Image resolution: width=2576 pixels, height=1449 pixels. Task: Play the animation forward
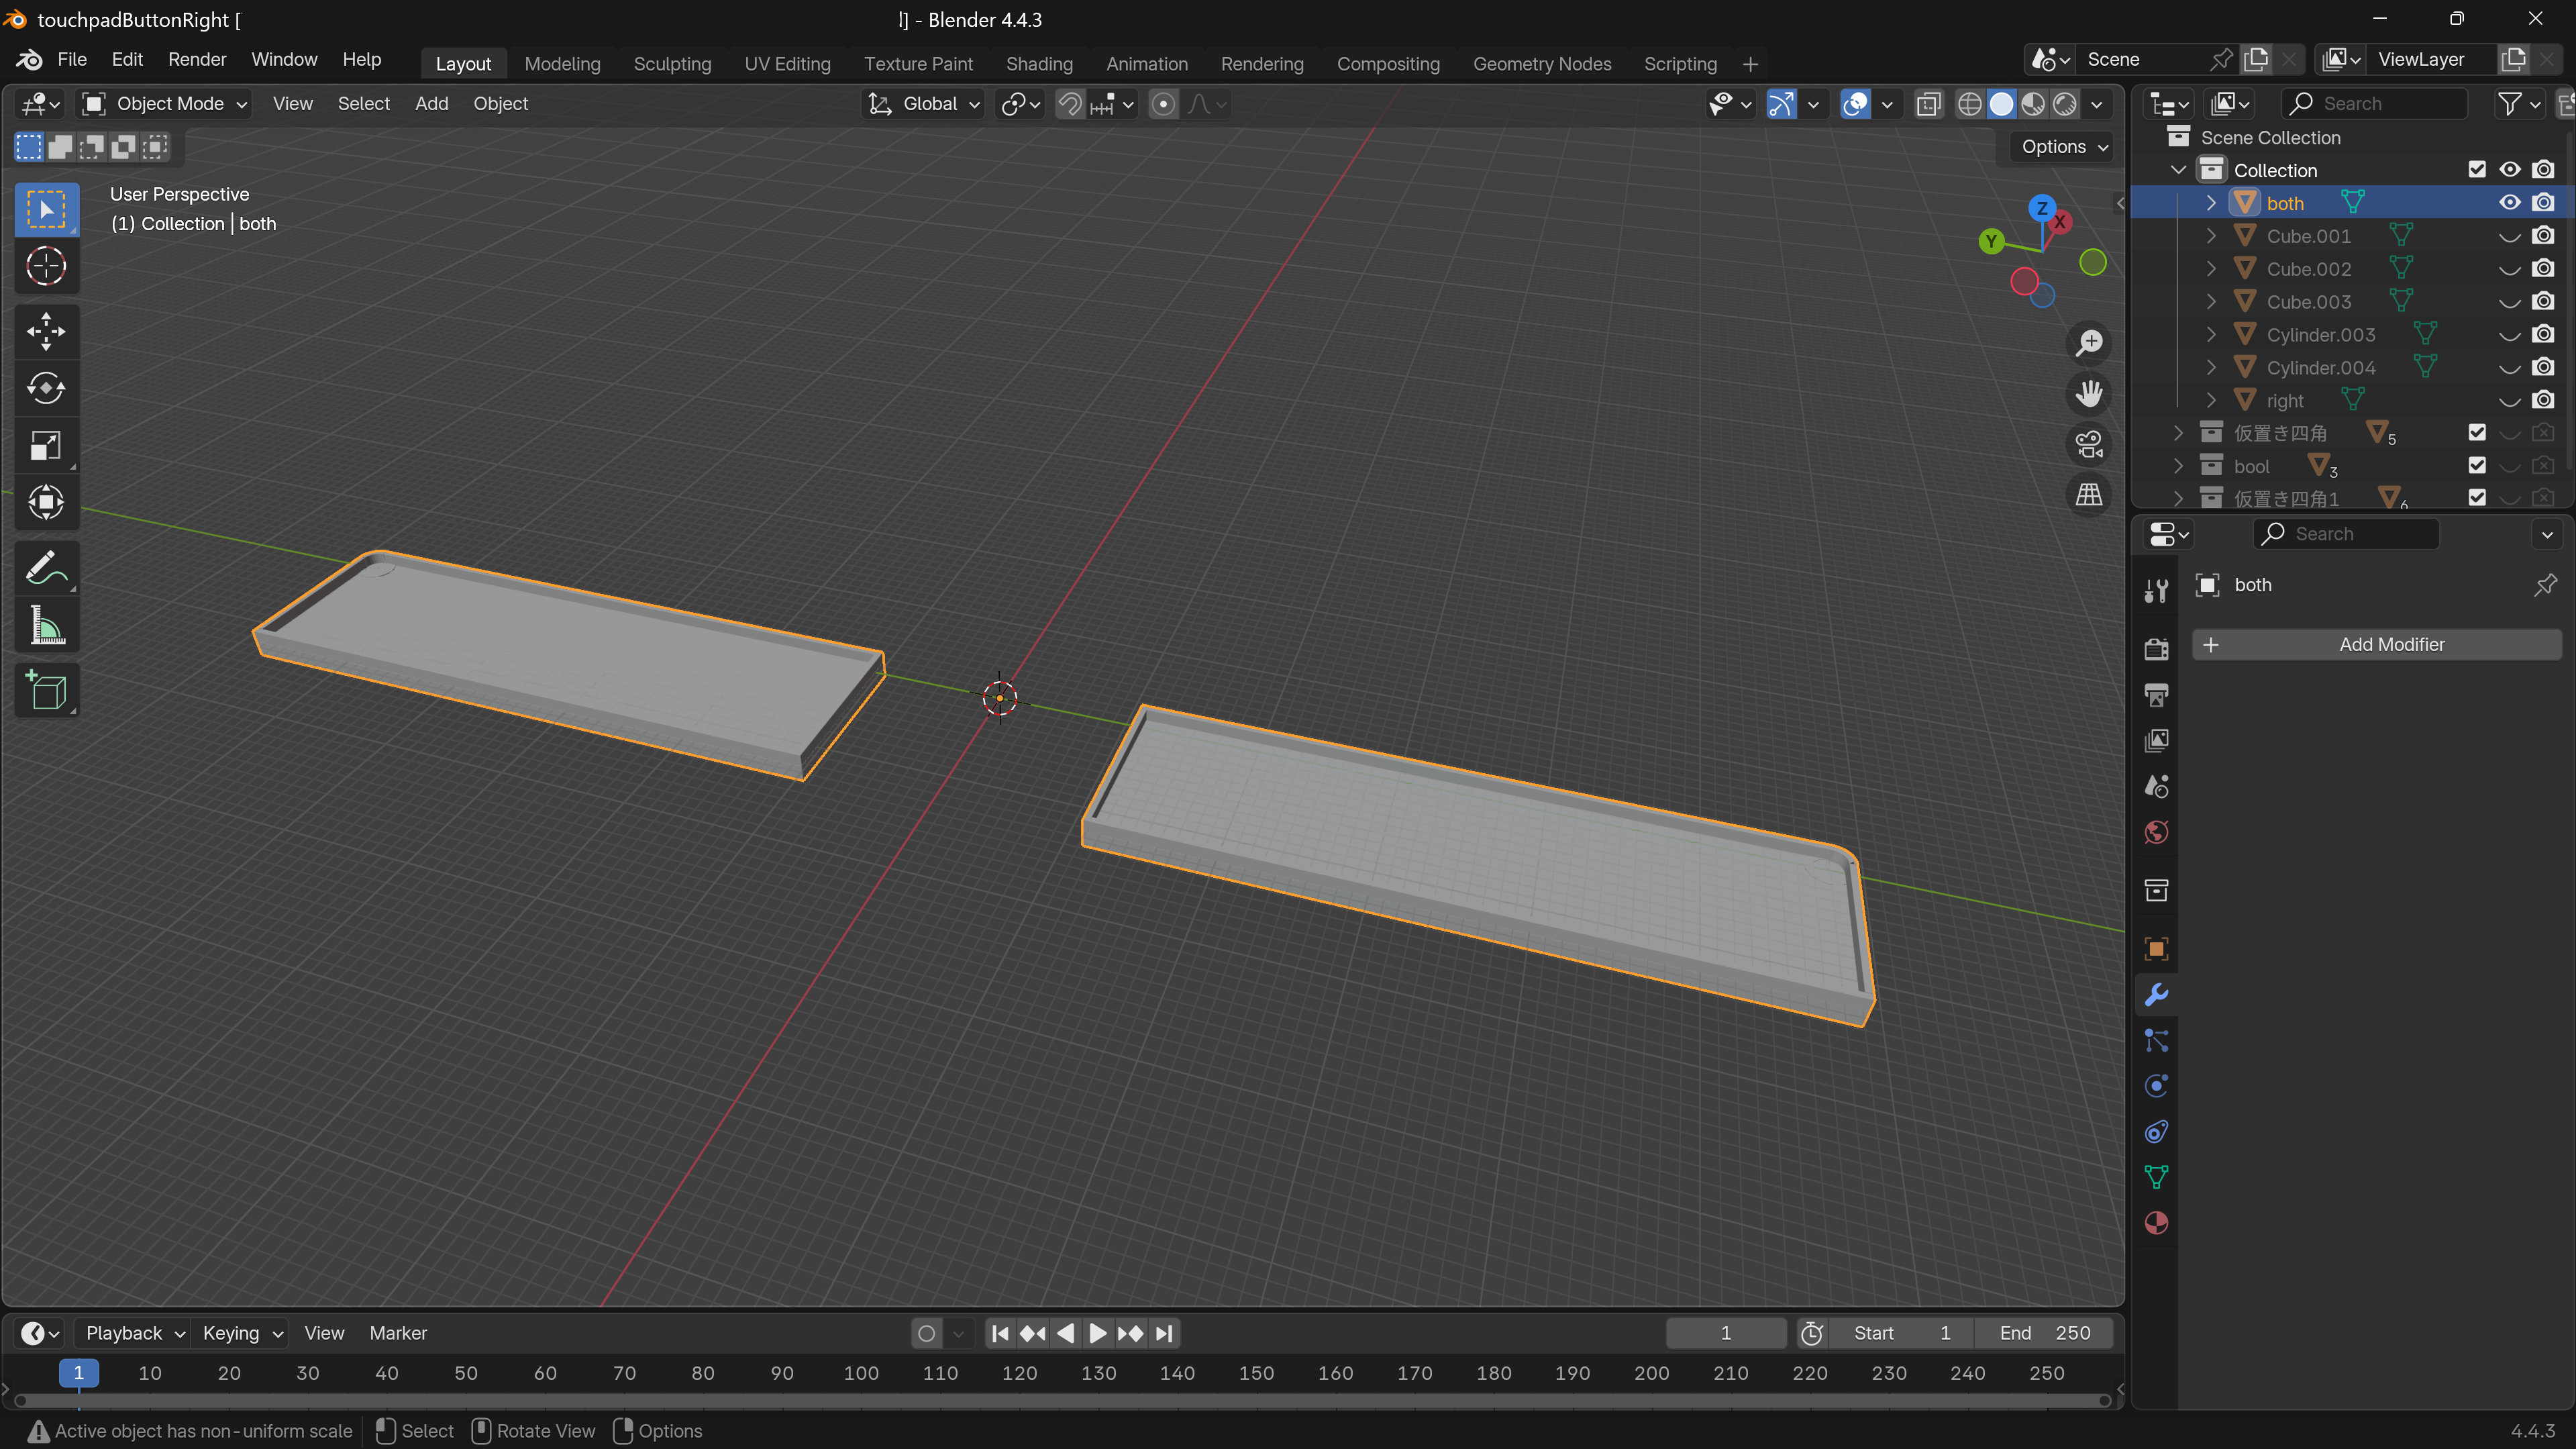[x=1097, y=1333]
